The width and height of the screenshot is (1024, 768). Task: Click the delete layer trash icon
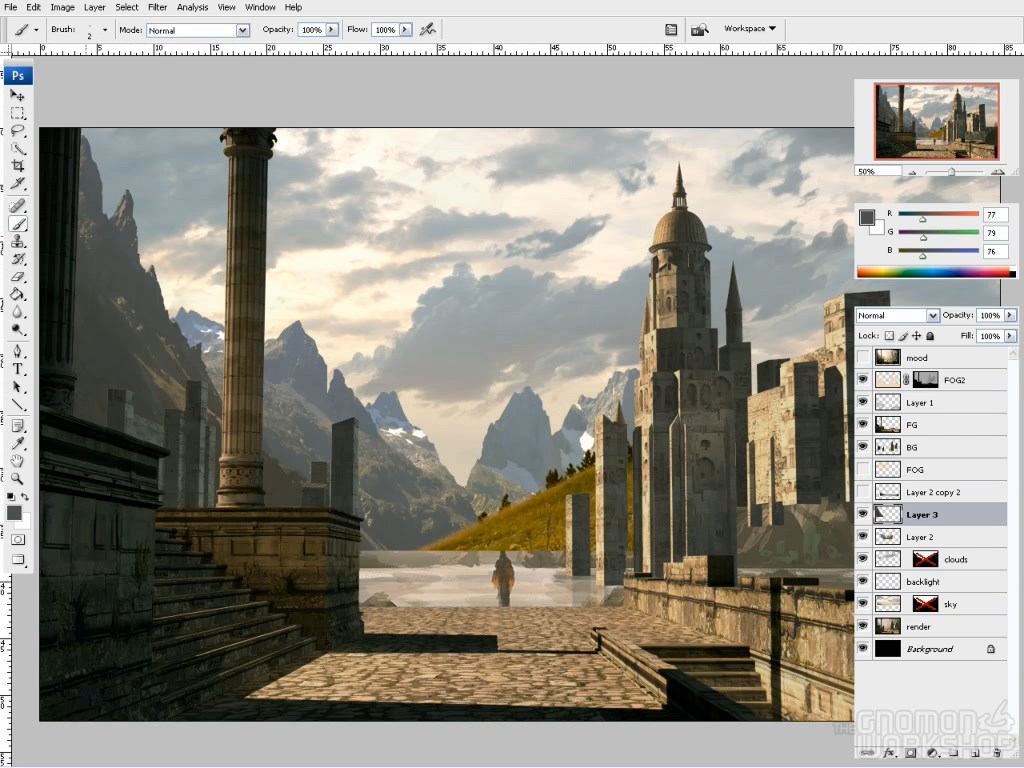tap(997, 752)
